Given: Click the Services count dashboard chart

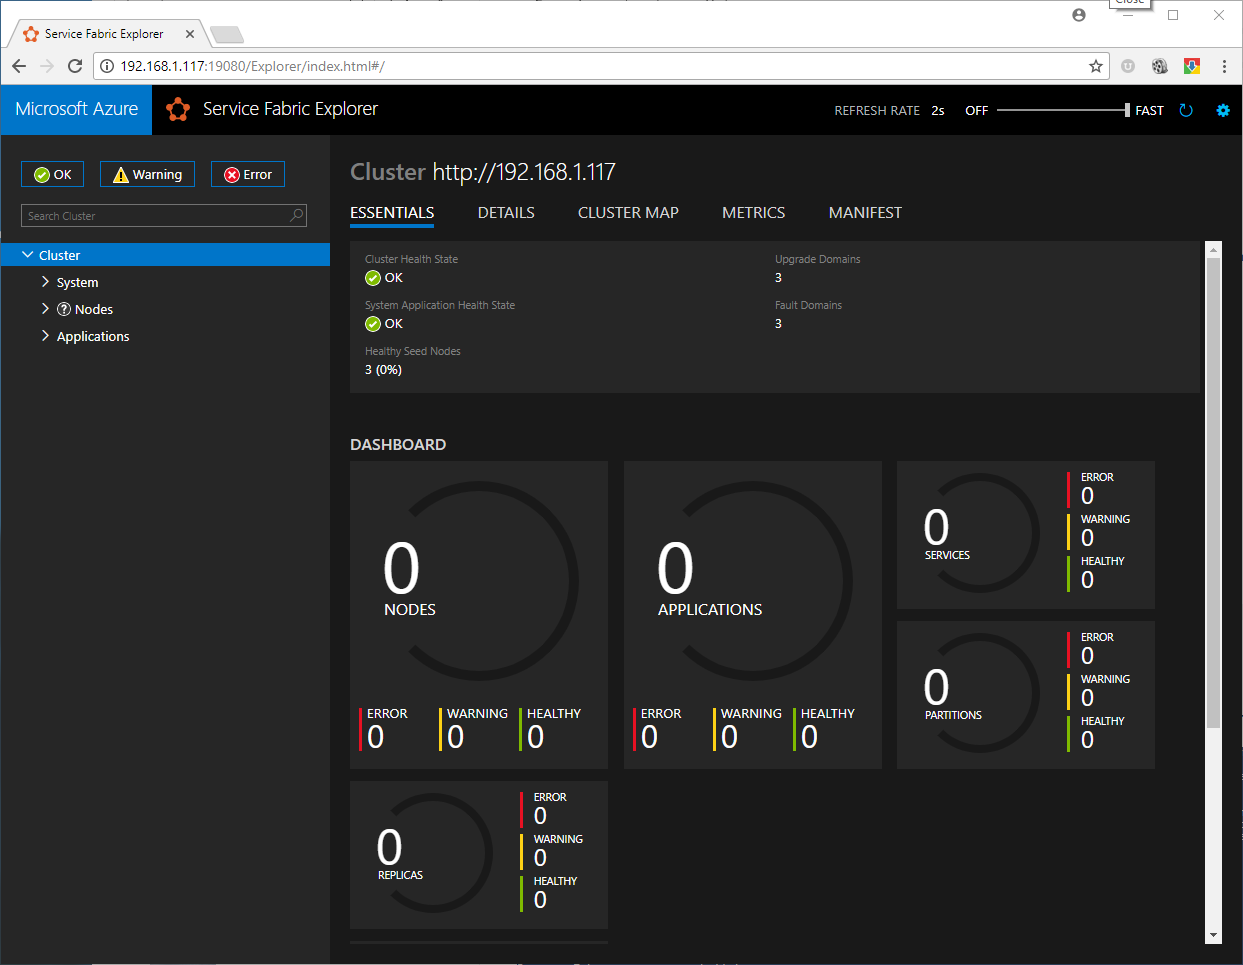Looking at the screenshot, I should click(981, 533).
